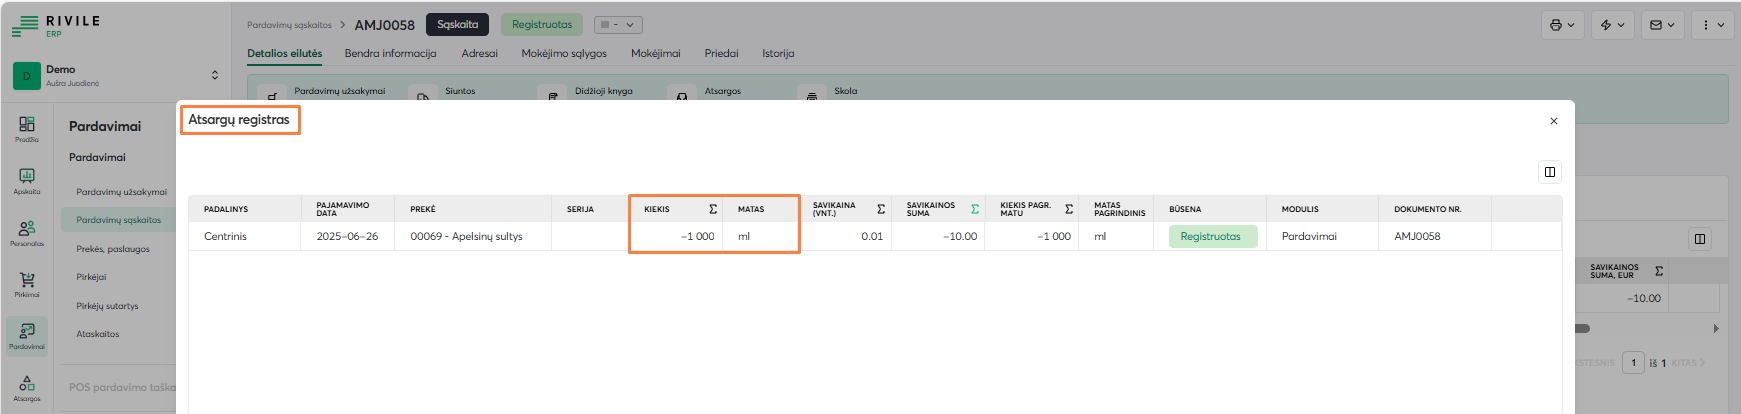Click the Dokumento Nr. column header
Screen dimensions: 1741x414
click(1427, 209)
